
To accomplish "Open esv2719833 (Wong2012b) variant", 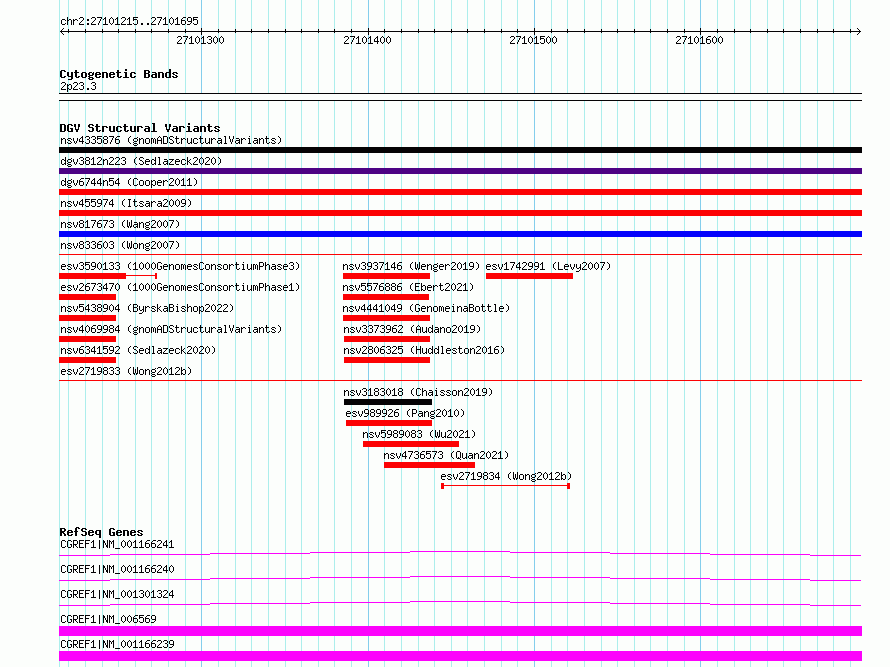I will click(126, 371).
